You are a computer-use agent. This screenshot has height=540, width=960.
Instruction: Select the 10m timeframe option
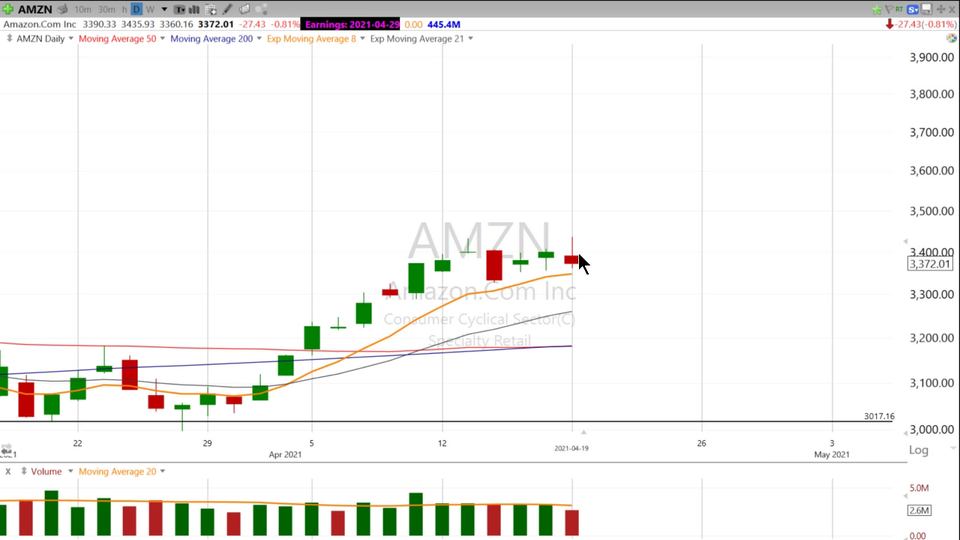[x=83, y=9]
